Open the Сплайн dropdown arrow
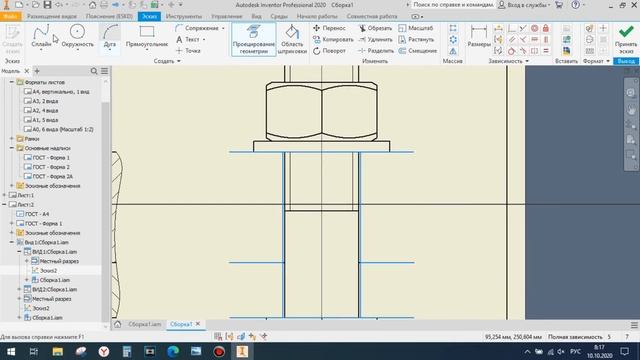Image resolution: width=640 pixels, height=360 pixels. (41, 50)
